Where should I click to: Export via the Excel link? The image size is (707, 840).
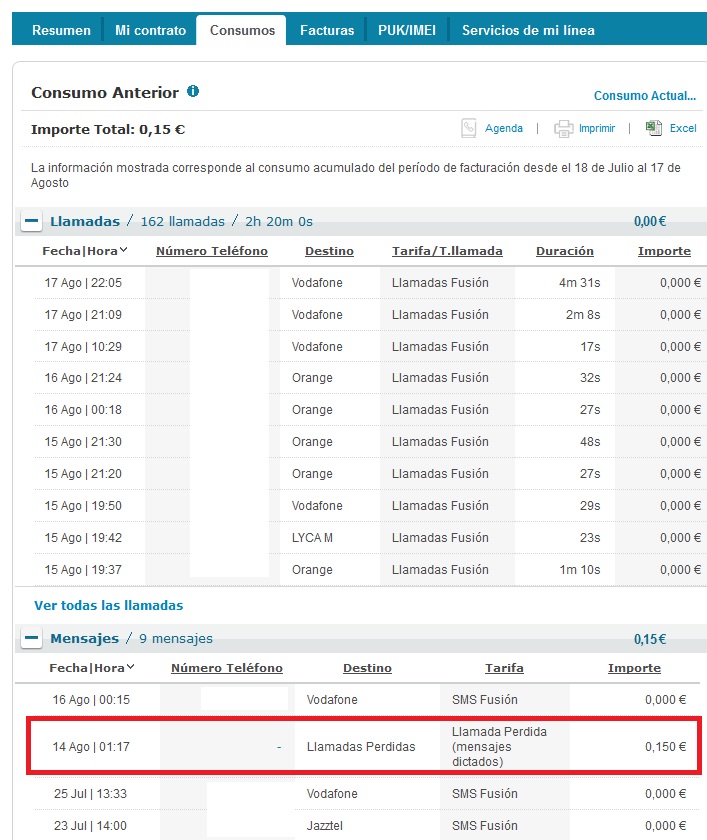[683, 128]
